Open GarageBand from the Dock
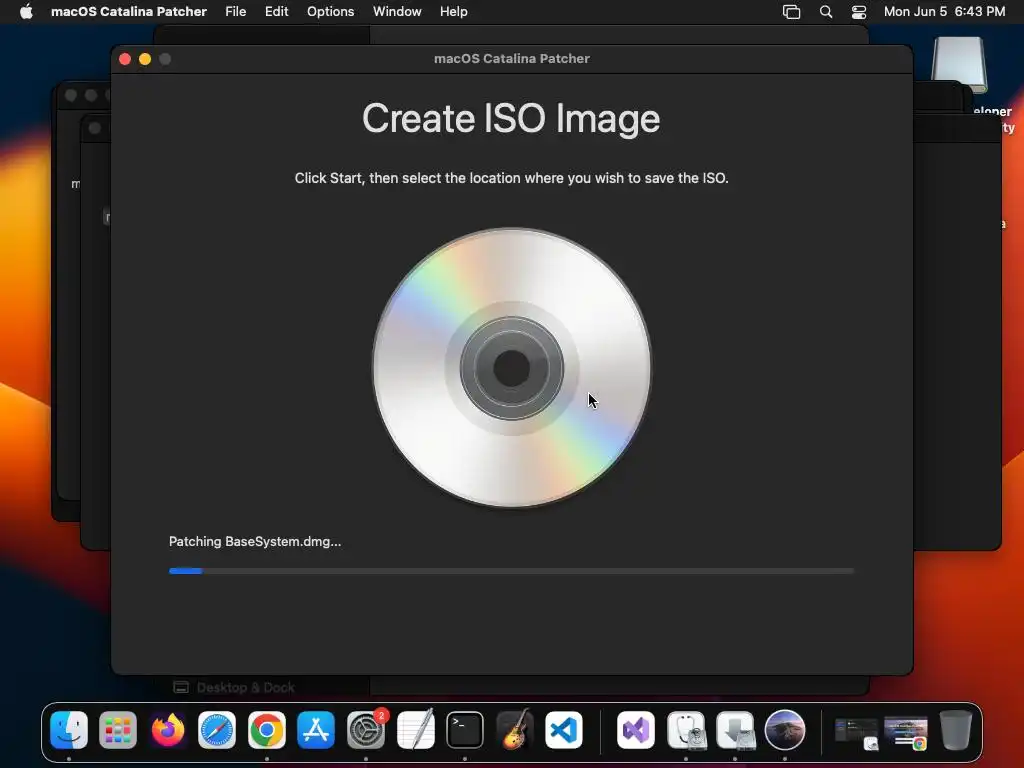This screenshot has width=1024, height=768. tap(514, 730)
